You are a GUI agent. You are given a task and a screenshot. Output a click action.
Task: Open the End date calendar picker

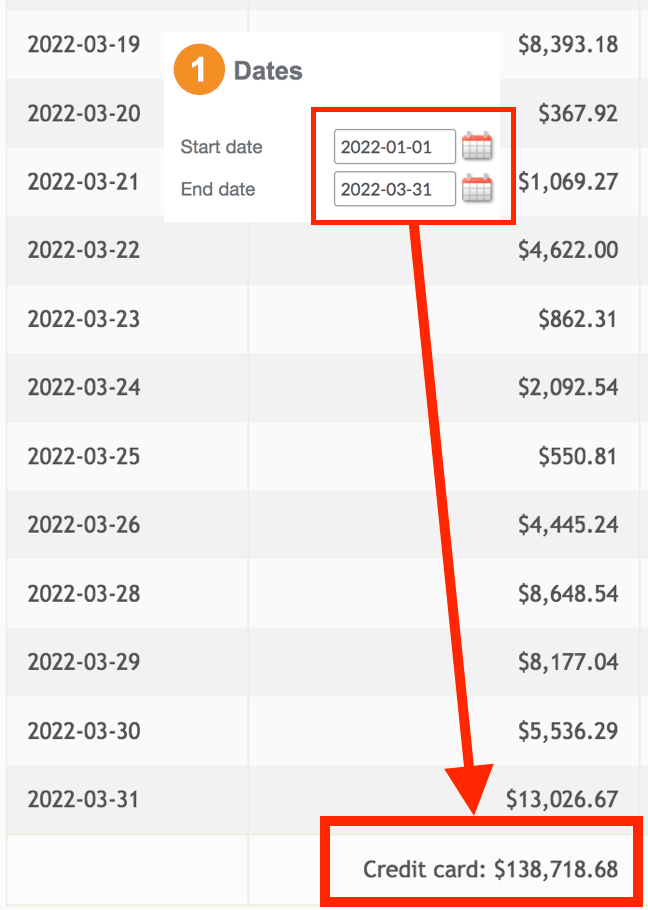pos(477,189)
